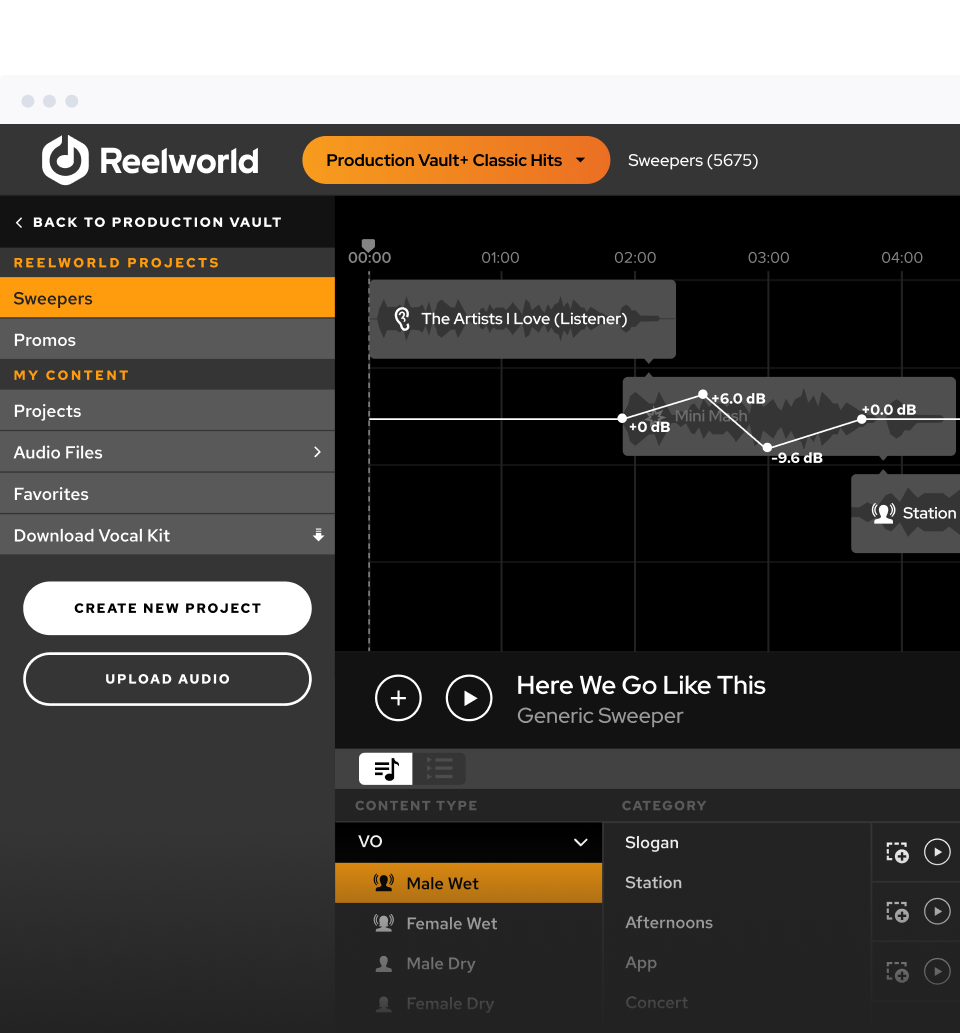Switch to the music playlist view icon
The height and width of the screenshot is (1033, 960).
(386, 768)
